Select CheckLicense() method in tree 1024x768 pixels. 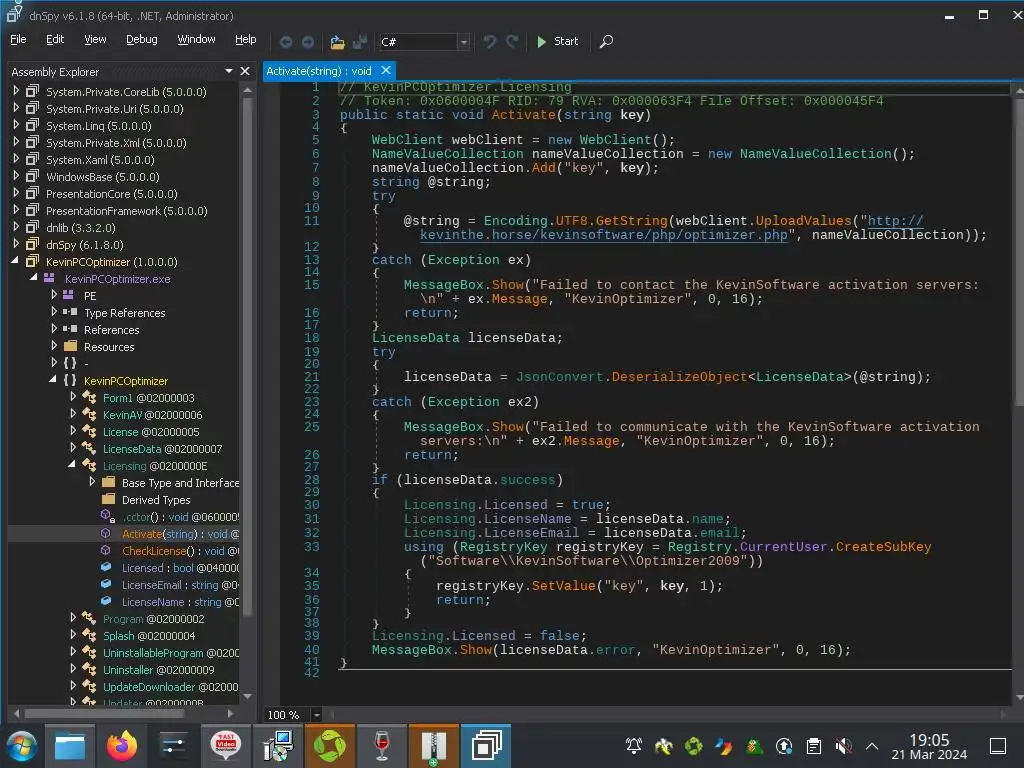pyautogui.click(x=180, y=551)
